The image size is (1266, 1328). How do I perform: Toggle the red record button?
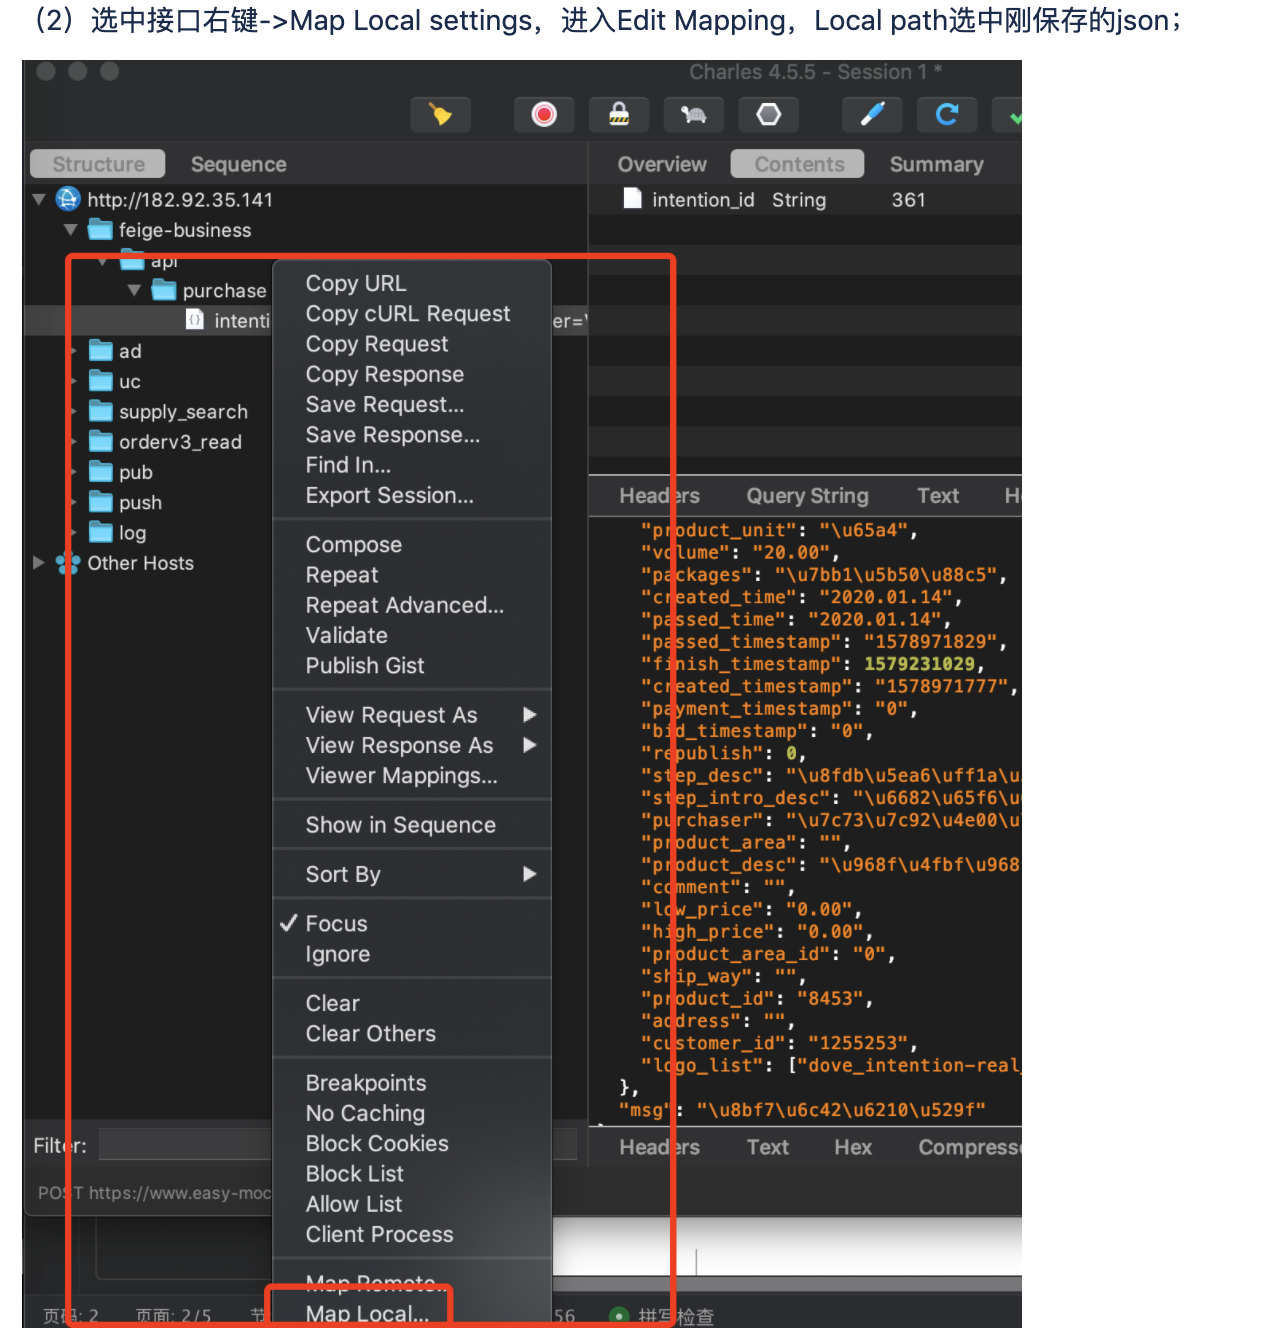point(544,115)
